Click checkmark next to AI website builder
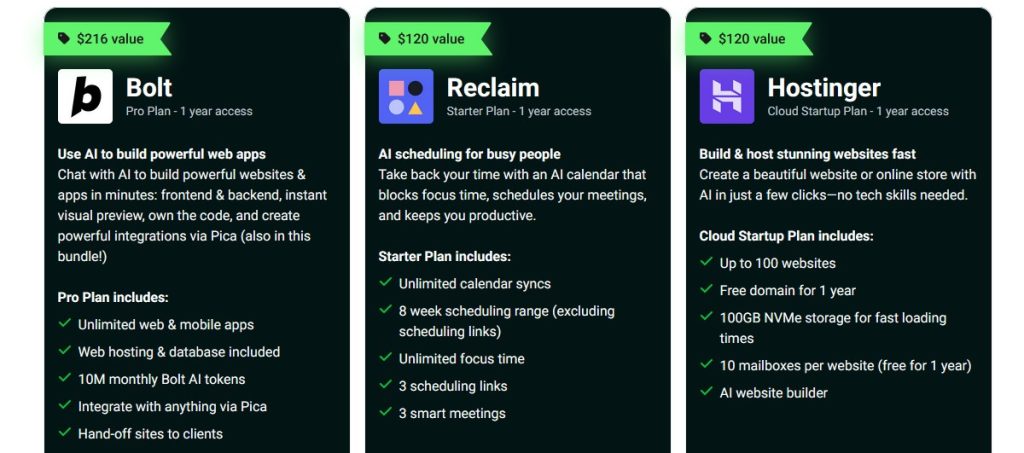The image size is (1024, 453). tap(706, 392)
